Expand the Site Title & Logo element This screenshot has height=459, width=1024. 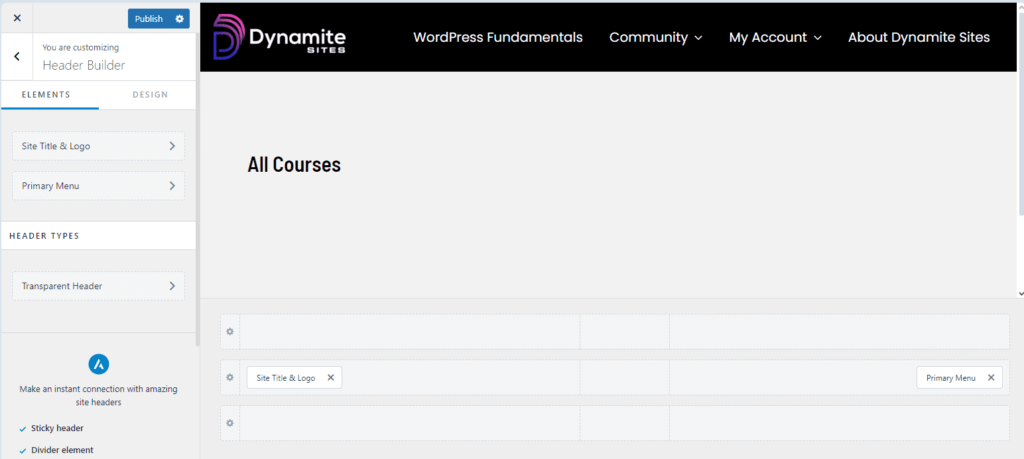(x=98, y=146)
